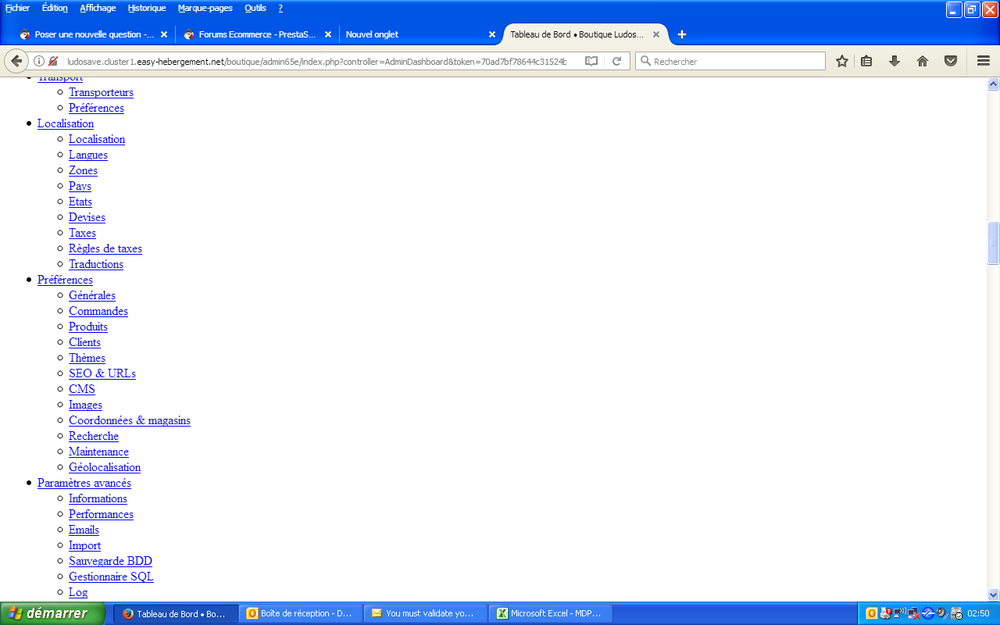1000x625 pixels.
Task: Open Devises link
Action: (87, 217)
